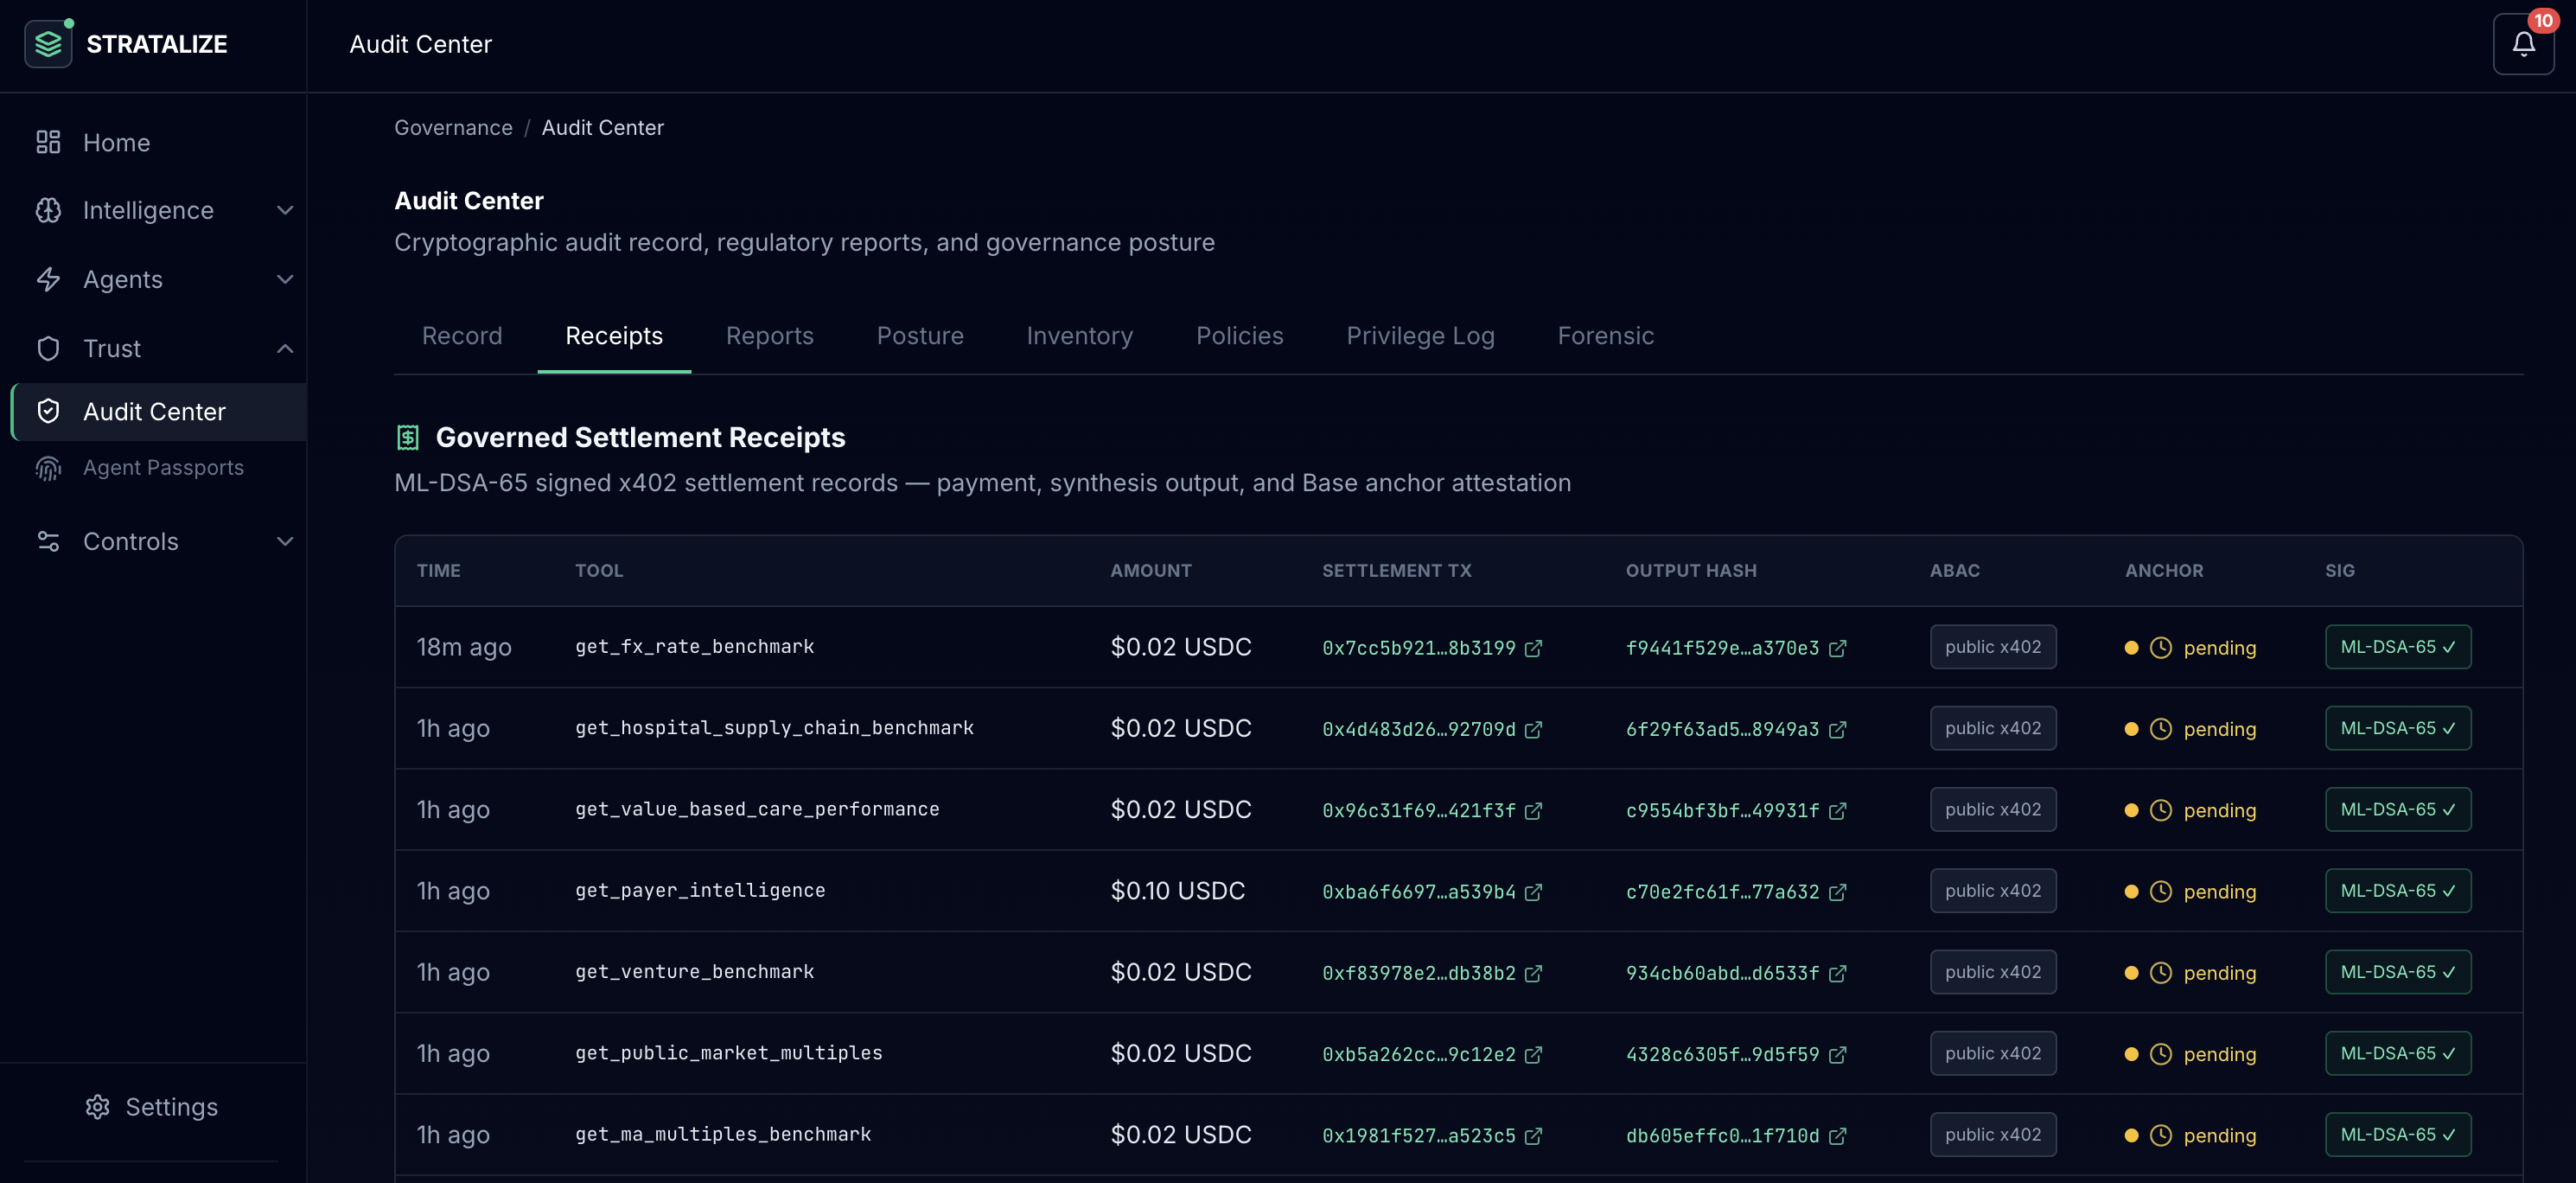Click the $0.10 USDC amount

pyautogui.click(x=1177, y=890)
